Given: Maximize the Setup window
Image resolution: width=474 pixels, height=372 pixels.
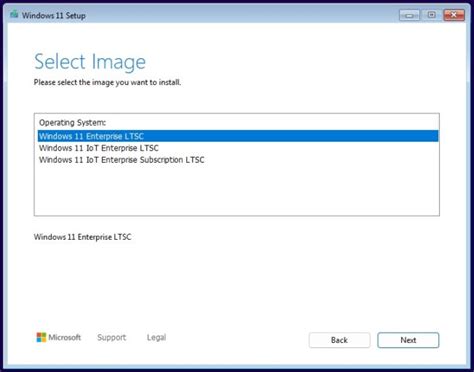Looking at the screenshot, I should [431, 15].
